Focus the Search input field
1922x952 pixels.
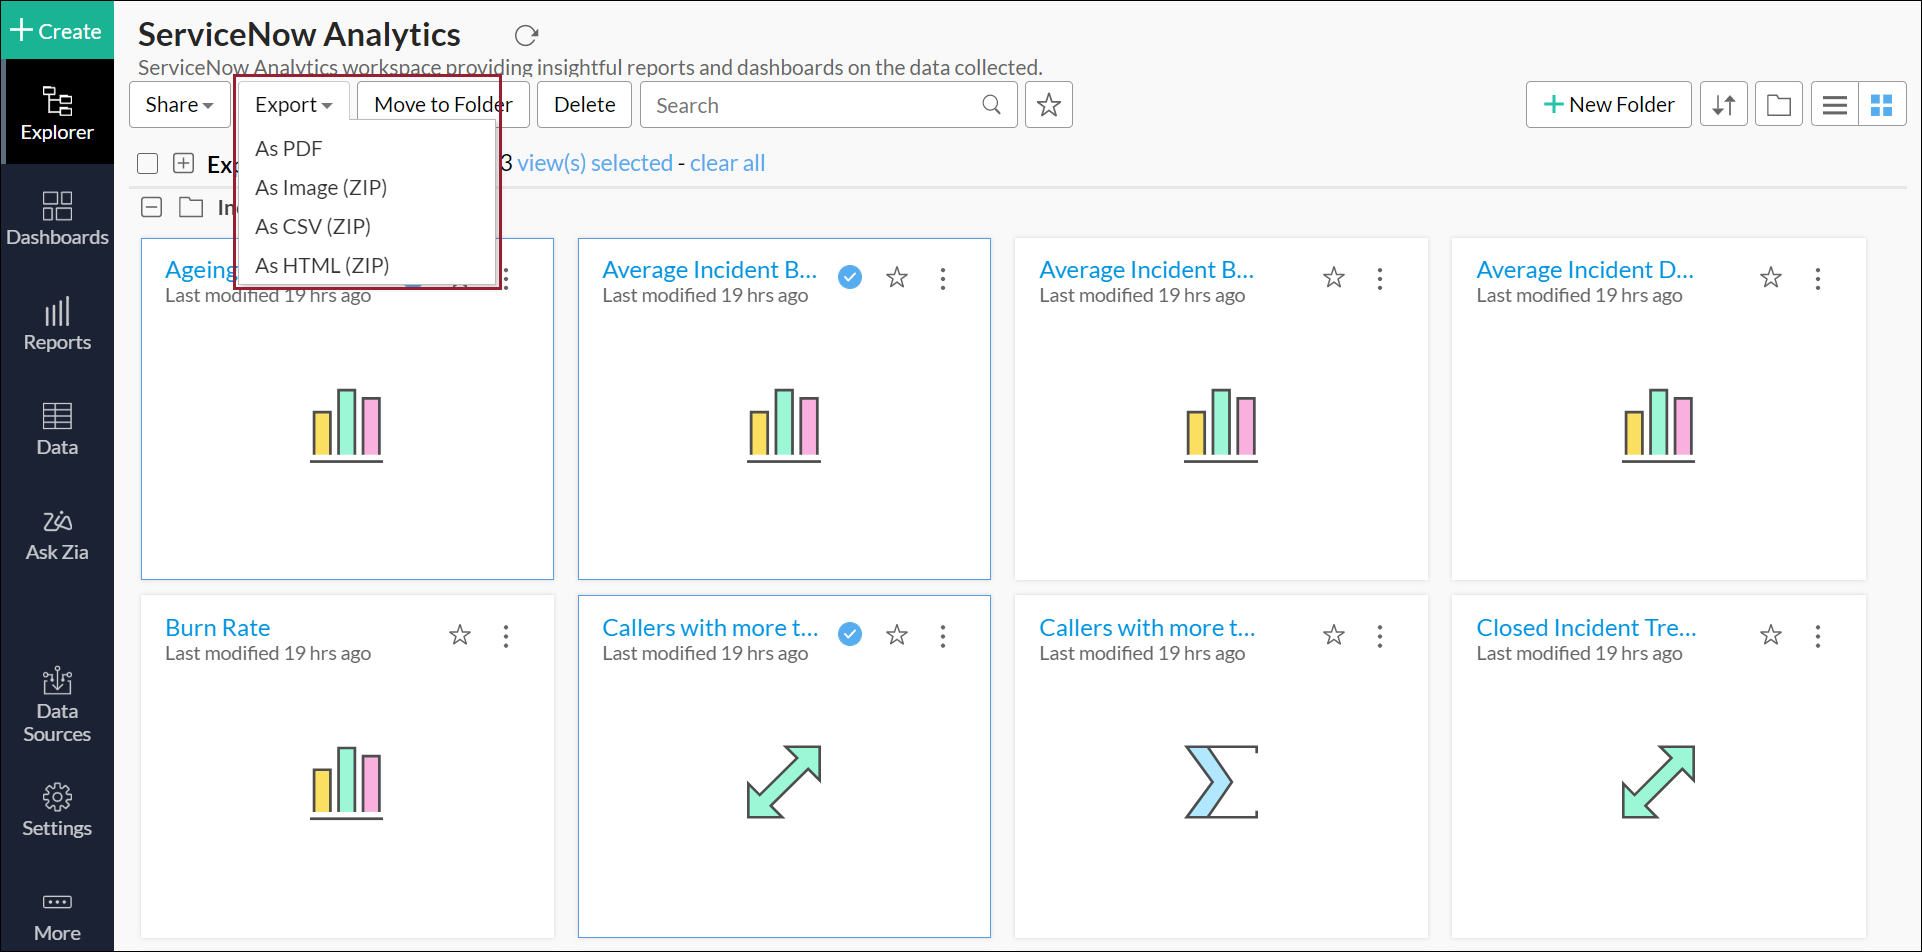pyautogui.click(x=828, y=105)
